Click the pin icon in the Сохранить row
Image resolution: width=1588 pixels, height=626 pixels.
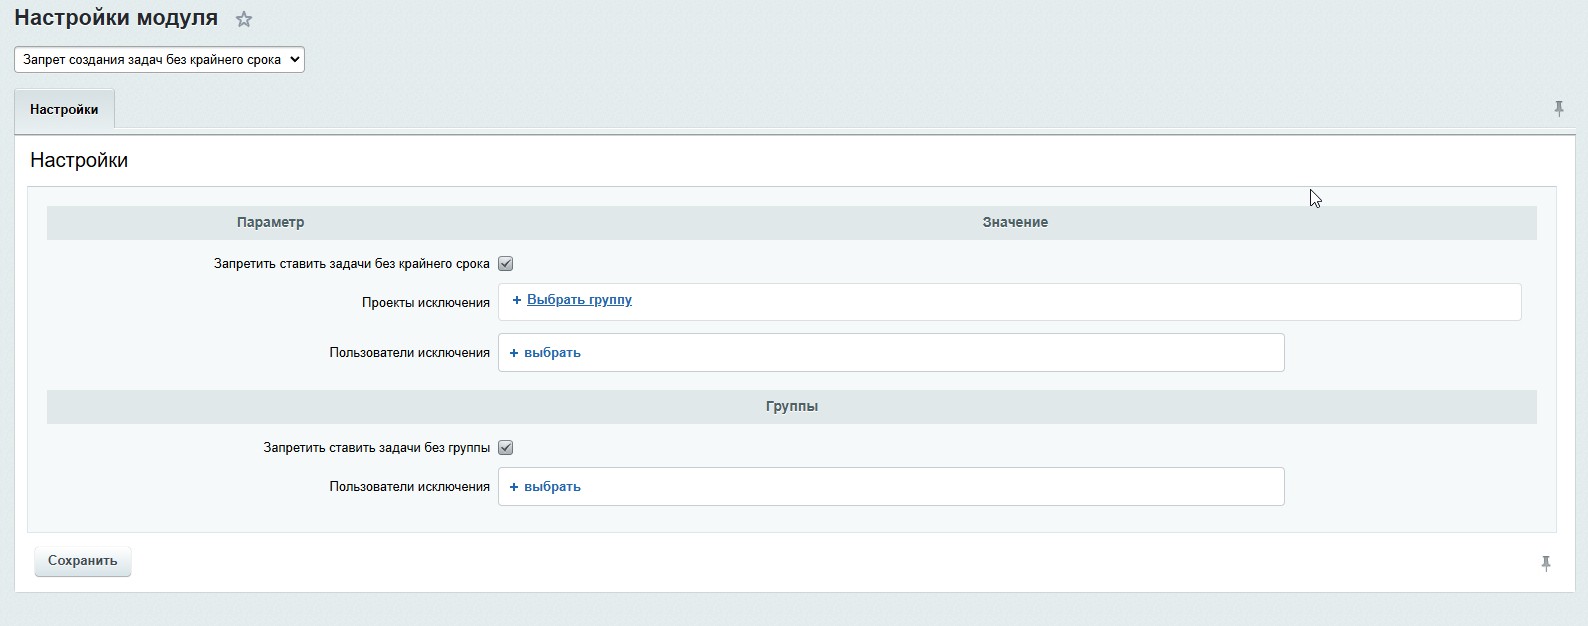point(1545,564)
